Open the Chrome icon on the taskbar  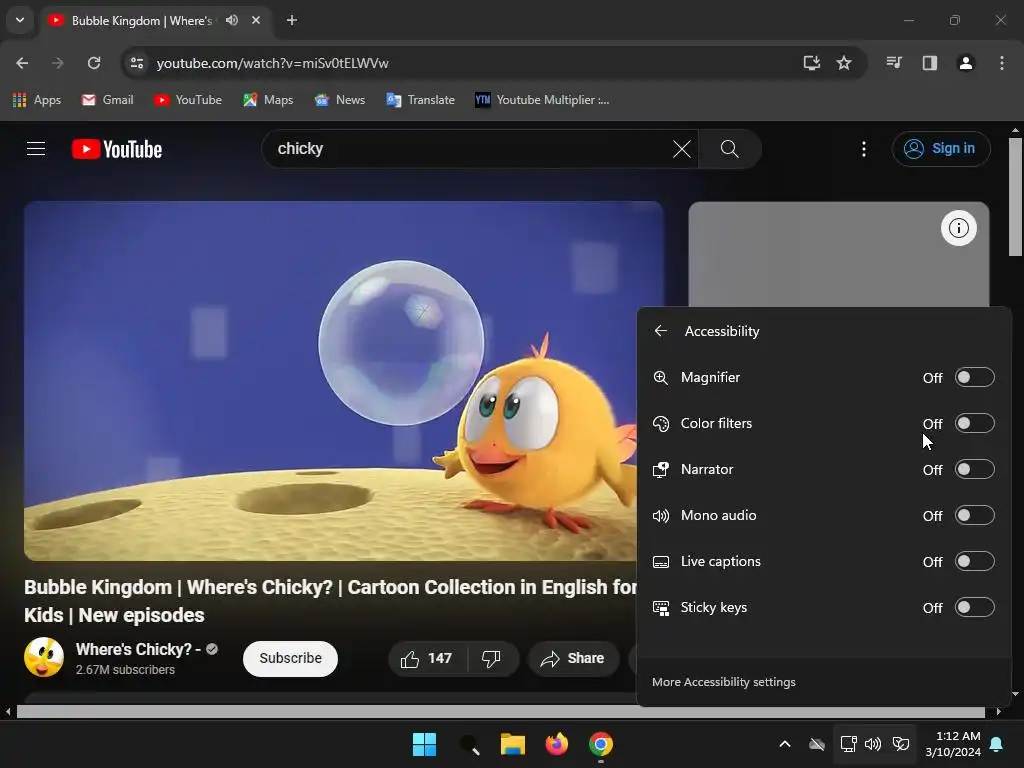click(x=601, y=744)
